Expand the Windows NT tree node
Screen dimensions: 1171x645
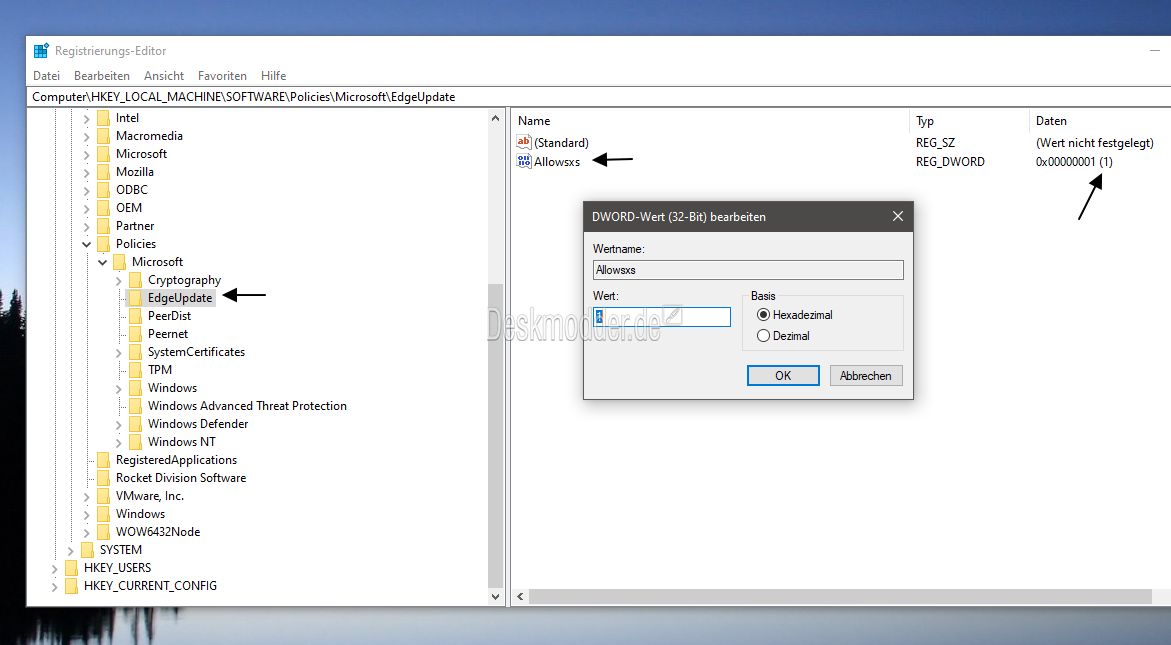click(118, 443)
